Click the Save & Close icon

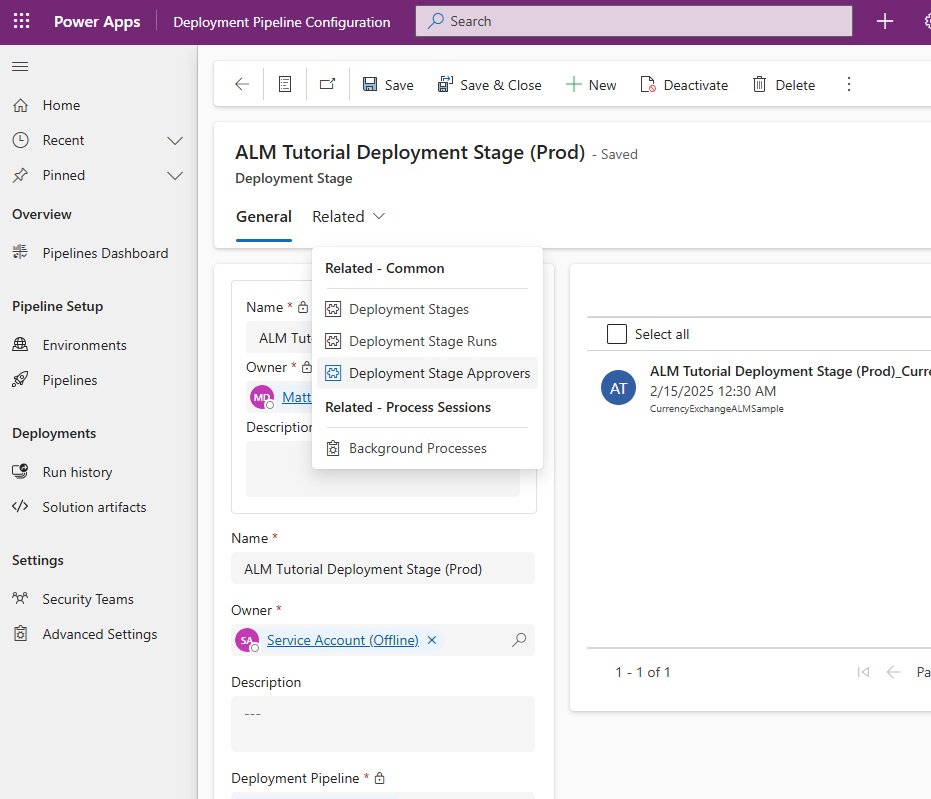click(445, 84)
